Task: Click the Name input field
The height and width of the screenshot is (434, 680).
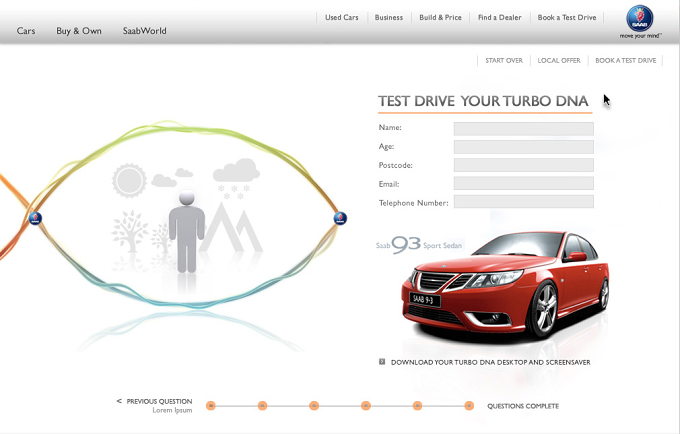Action: point(524,128)
